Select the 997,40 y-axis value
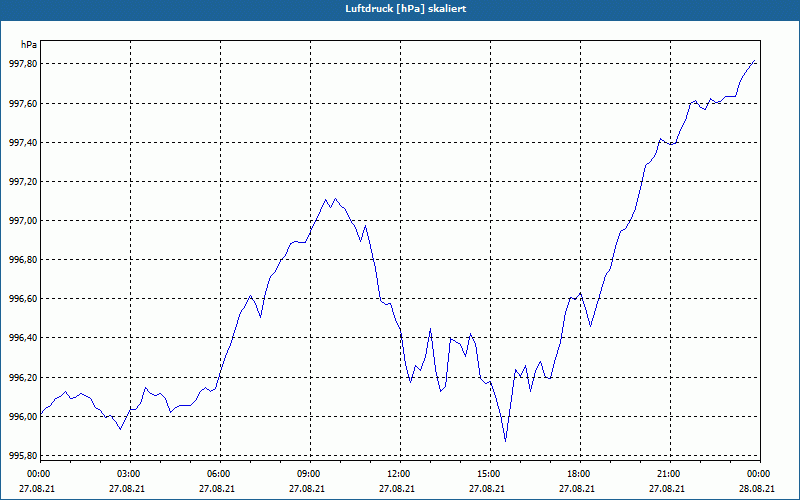The image size is (800, 500). 23,143
